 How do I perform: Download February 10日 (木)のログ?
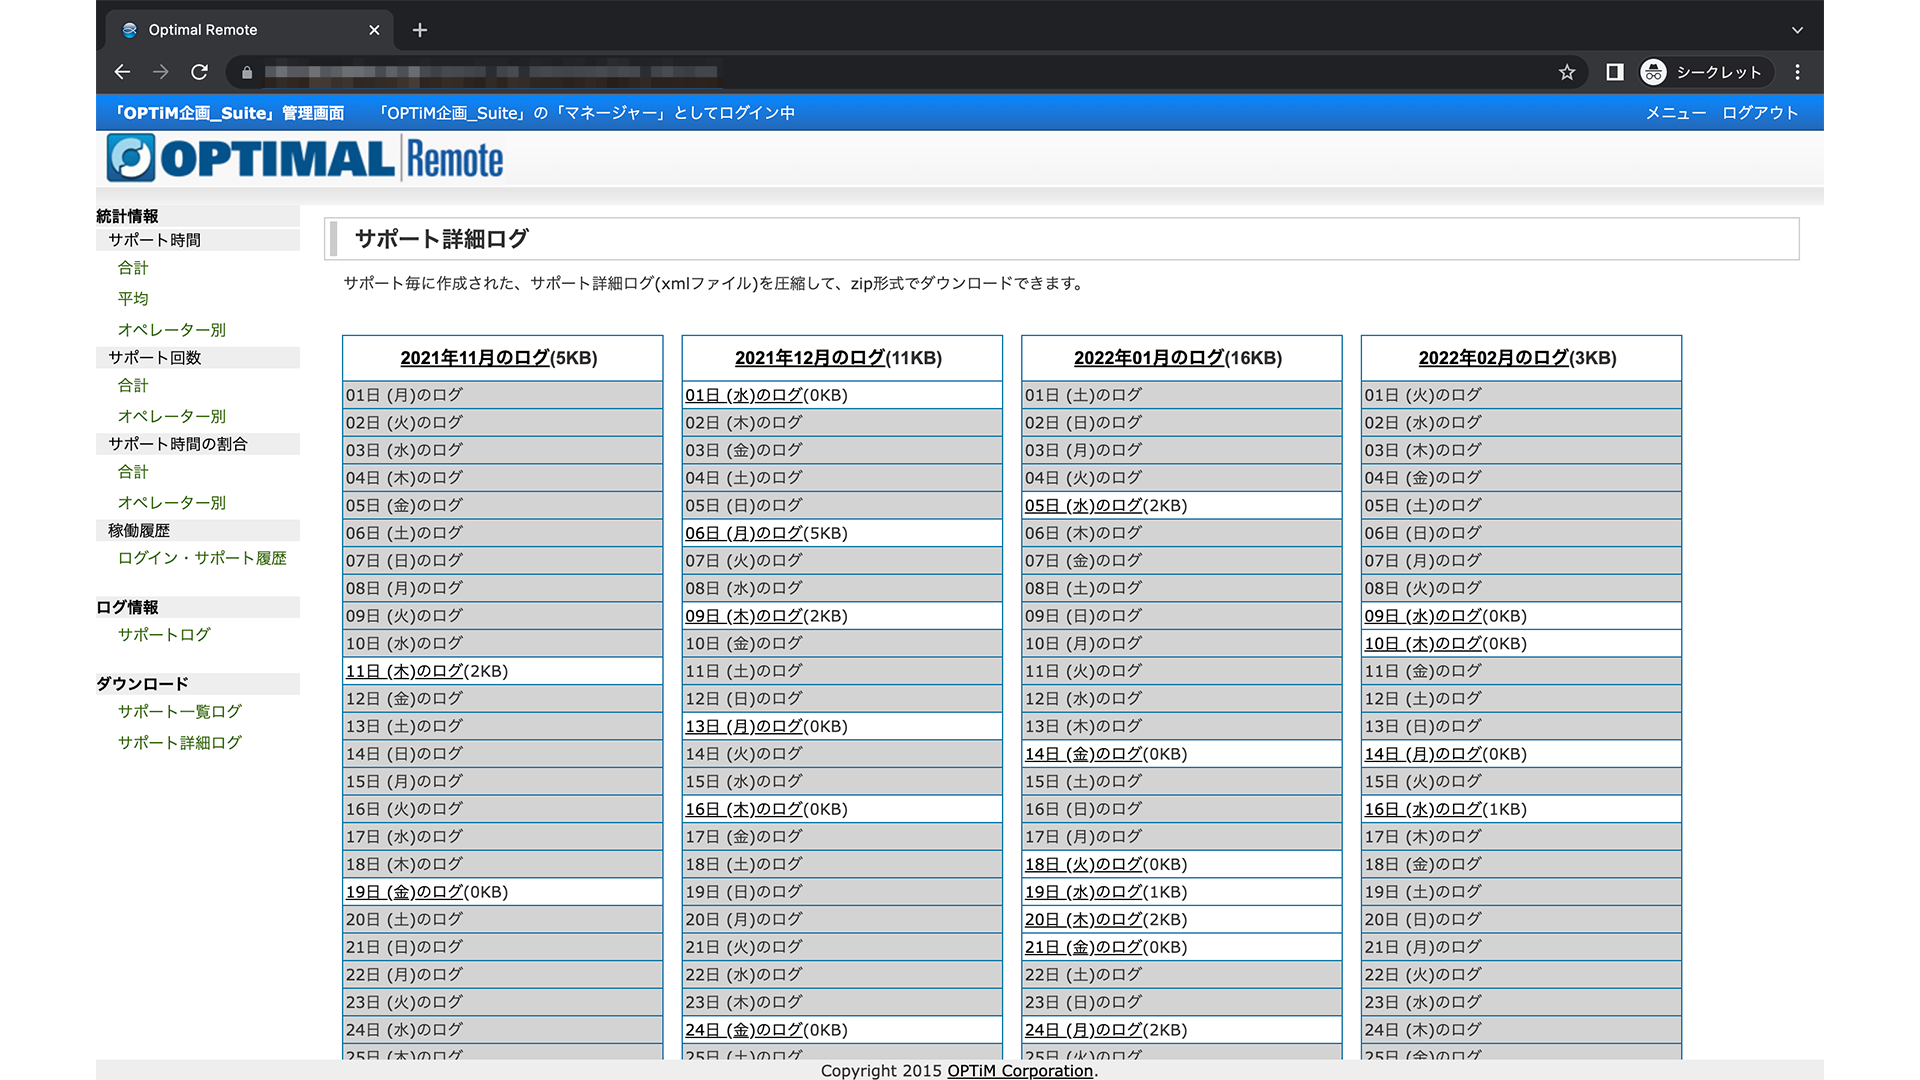tap(1423, 644)
